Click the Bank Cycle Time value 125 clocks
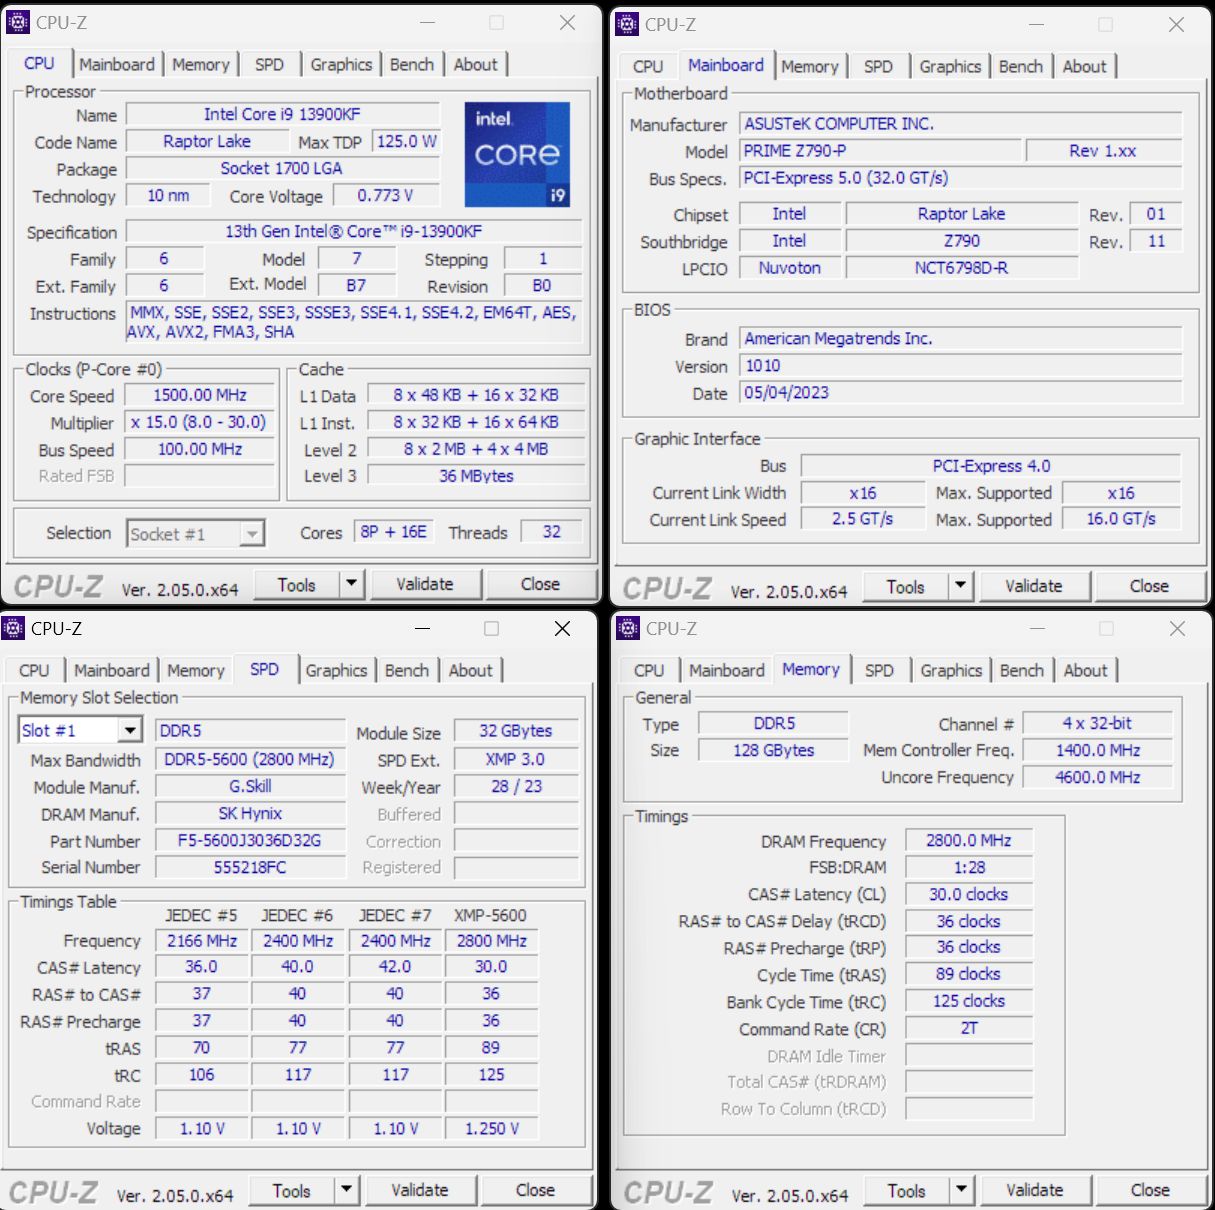The height and width of the screenshot is (1210, 1215). point(969,1001)
